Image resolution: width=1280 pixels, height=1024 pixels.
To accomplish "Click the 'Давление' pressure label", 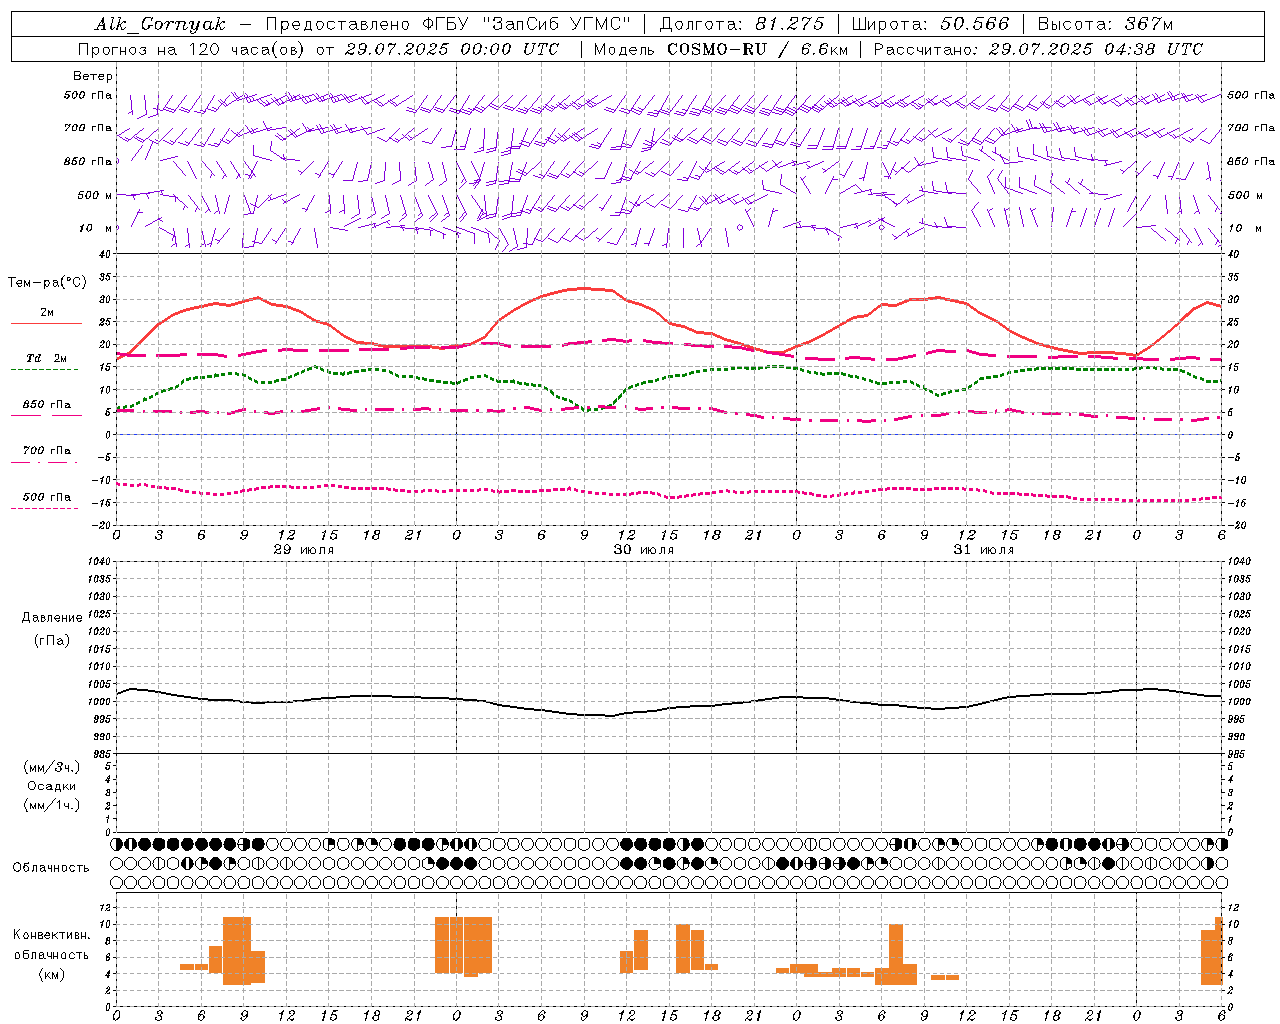I will 52,618.
